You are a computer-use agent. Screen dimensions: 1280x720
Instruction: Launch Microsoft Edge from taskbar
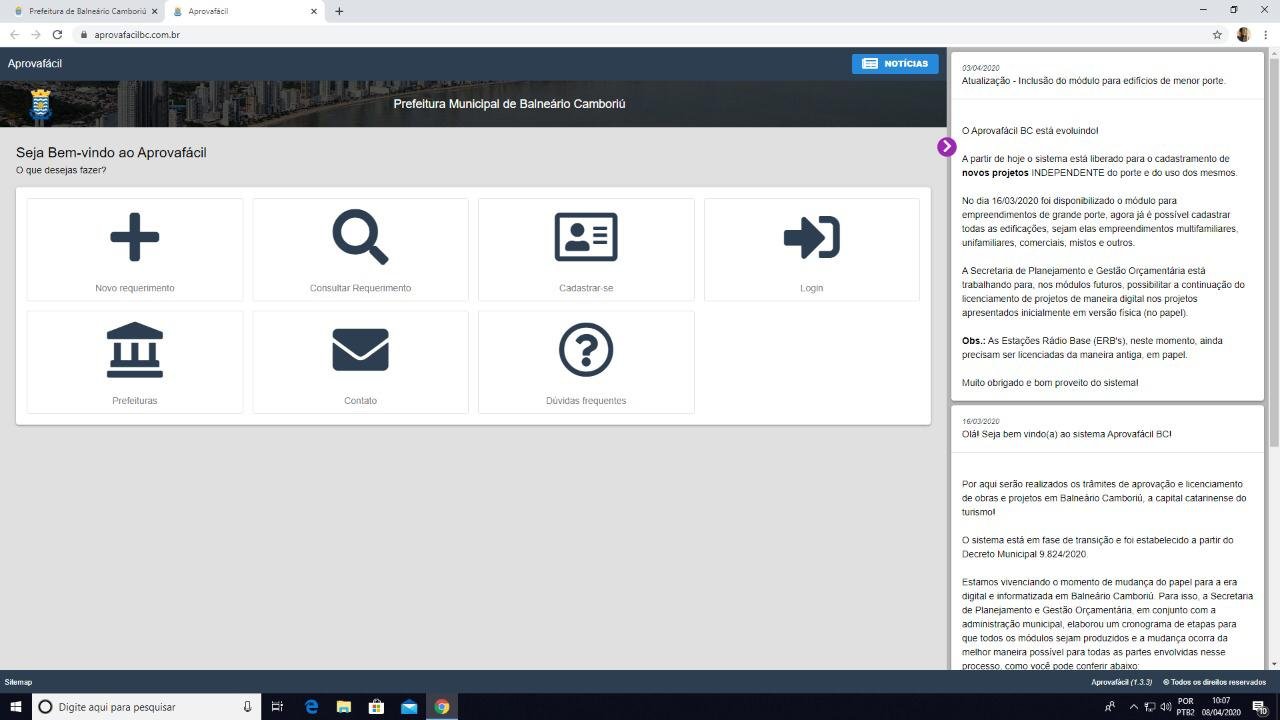point(311,707)
